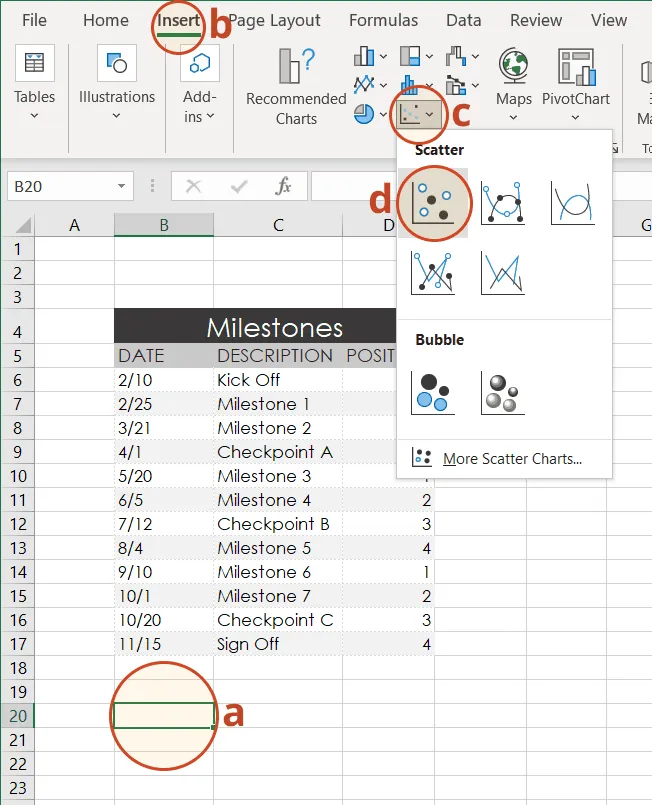Viewport: 652px width, 805px height.
Task: Choose Scatter with Smooth Lines and Markers
Action: tap(502, 203)
